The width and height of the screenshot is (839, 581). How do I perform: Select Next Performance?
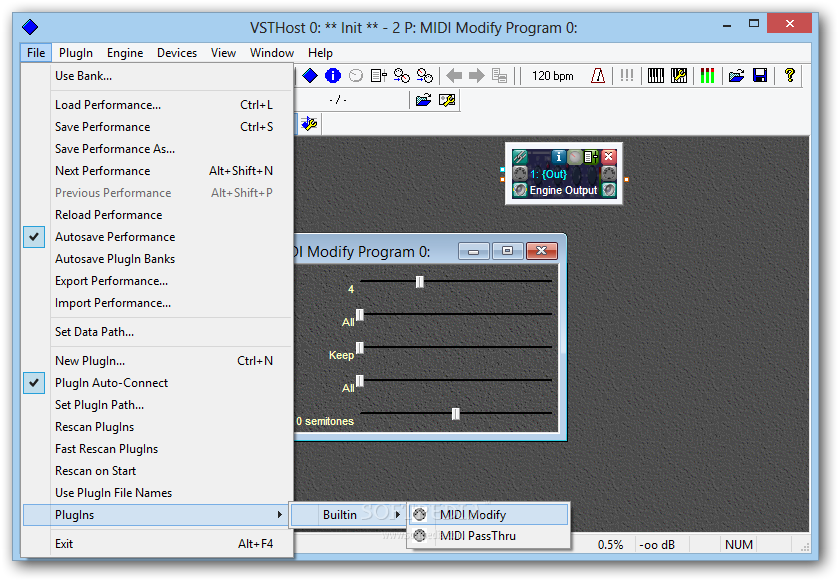point(157,171)
